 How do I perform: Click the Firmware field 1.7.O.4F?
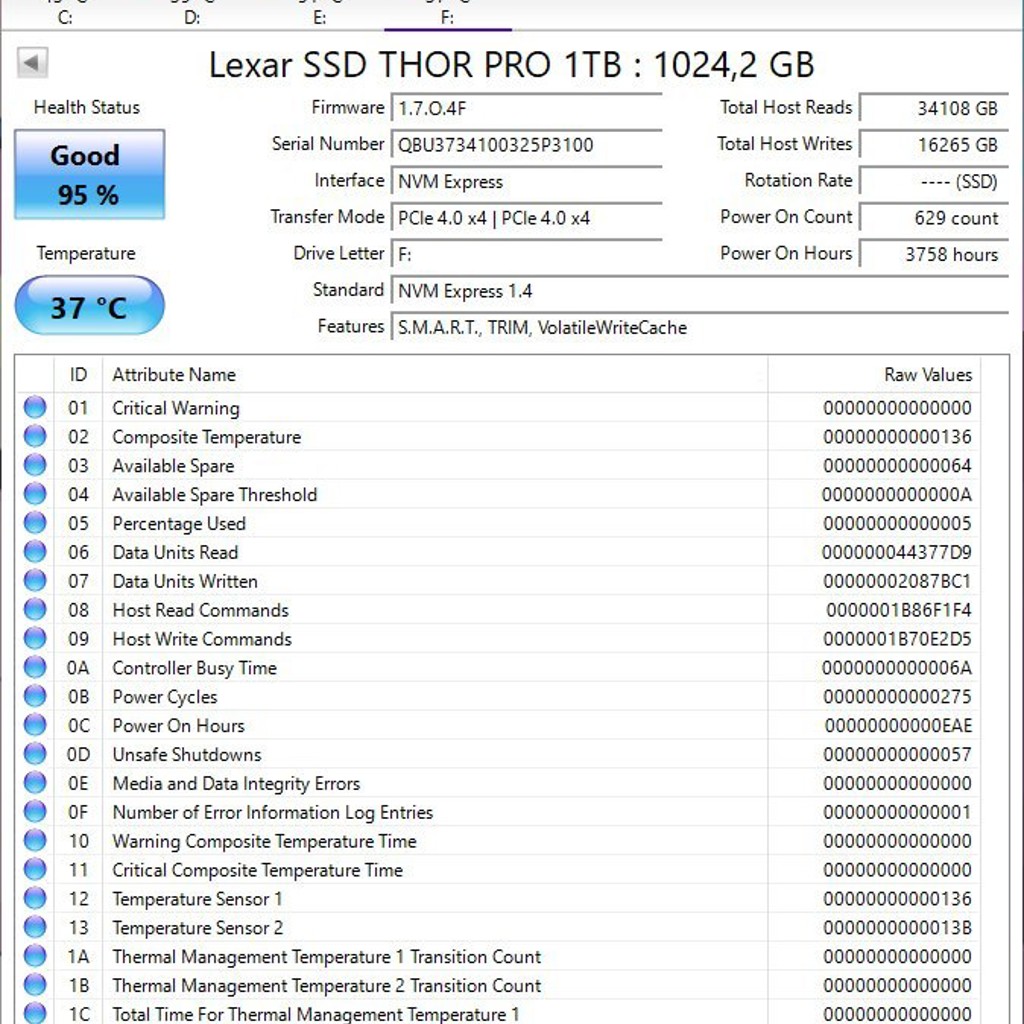tap(526, 108)
